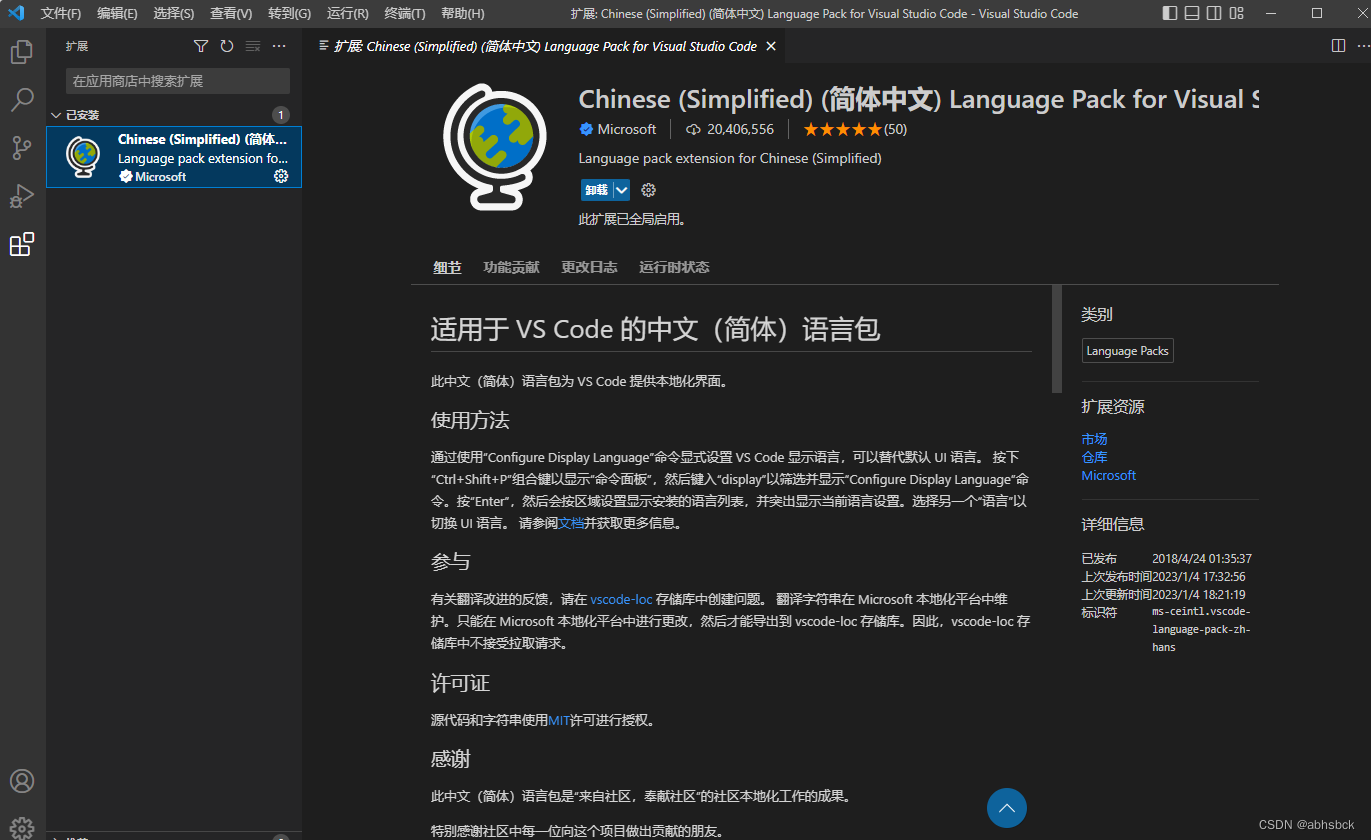Switch to the 更改日志 tab
This screenshot has width=1371, height=840.
tap(589, 267)
